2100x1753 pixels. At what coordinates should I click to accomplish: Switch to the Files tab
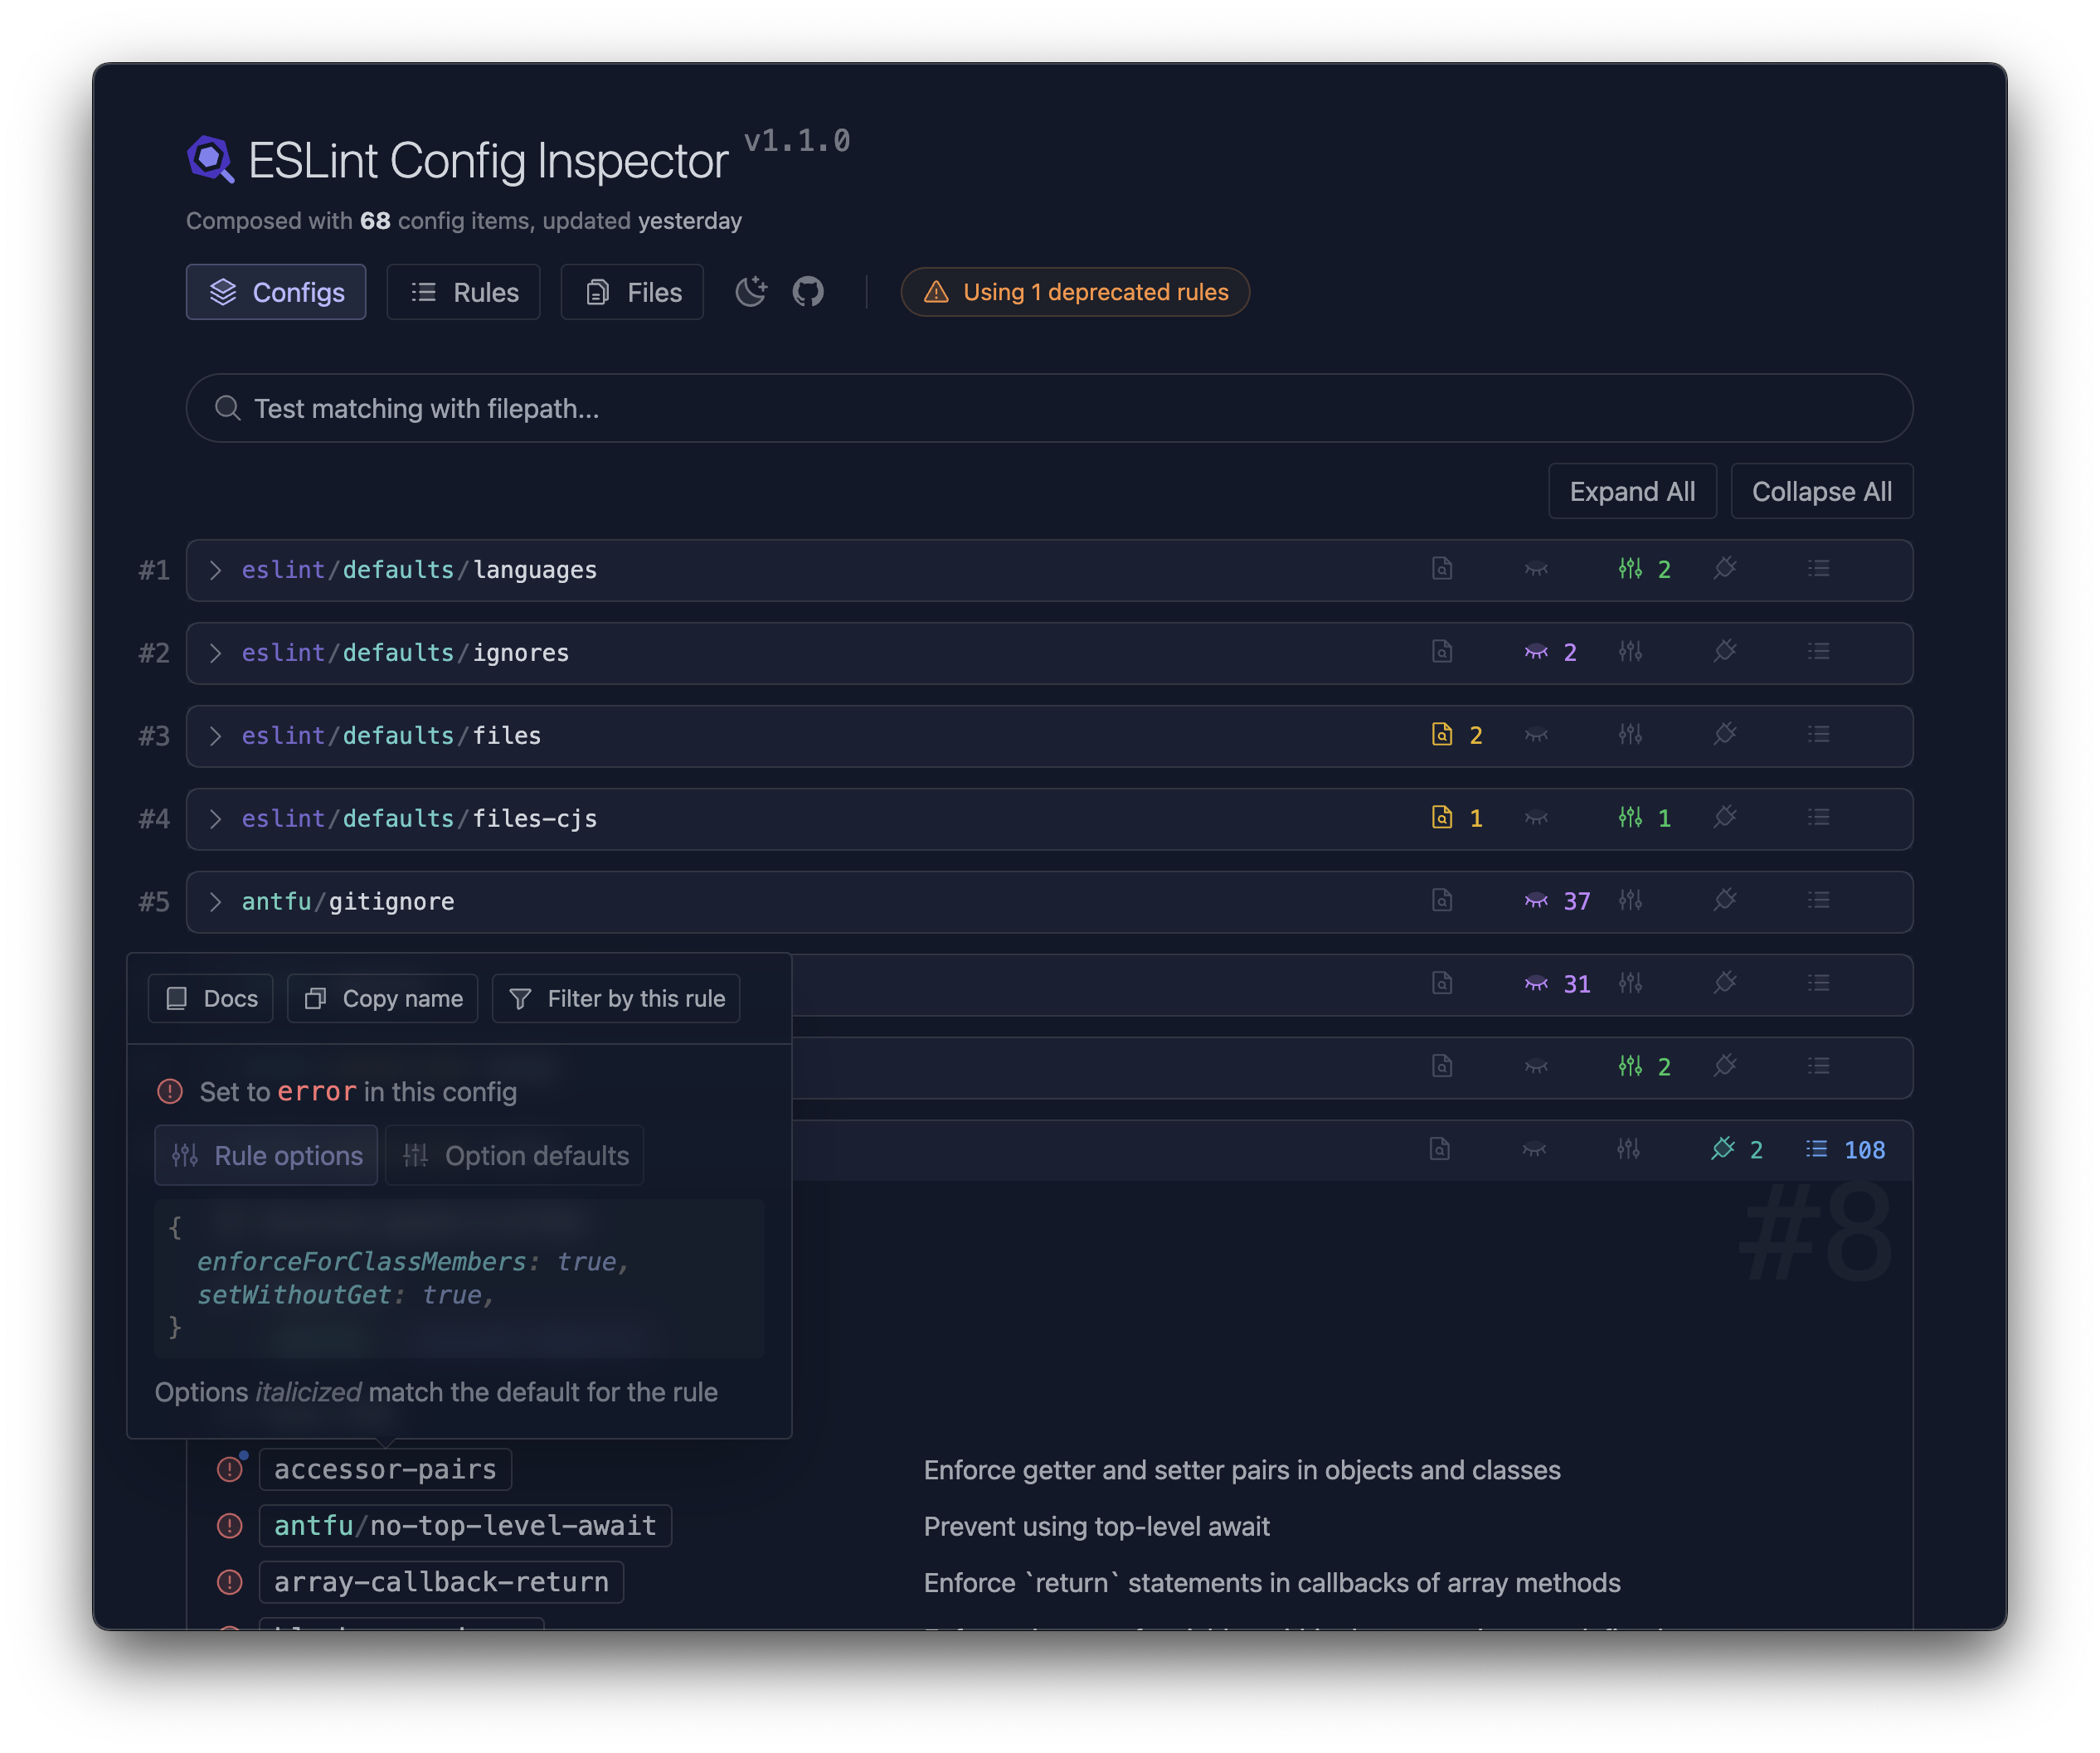(632, 292)
